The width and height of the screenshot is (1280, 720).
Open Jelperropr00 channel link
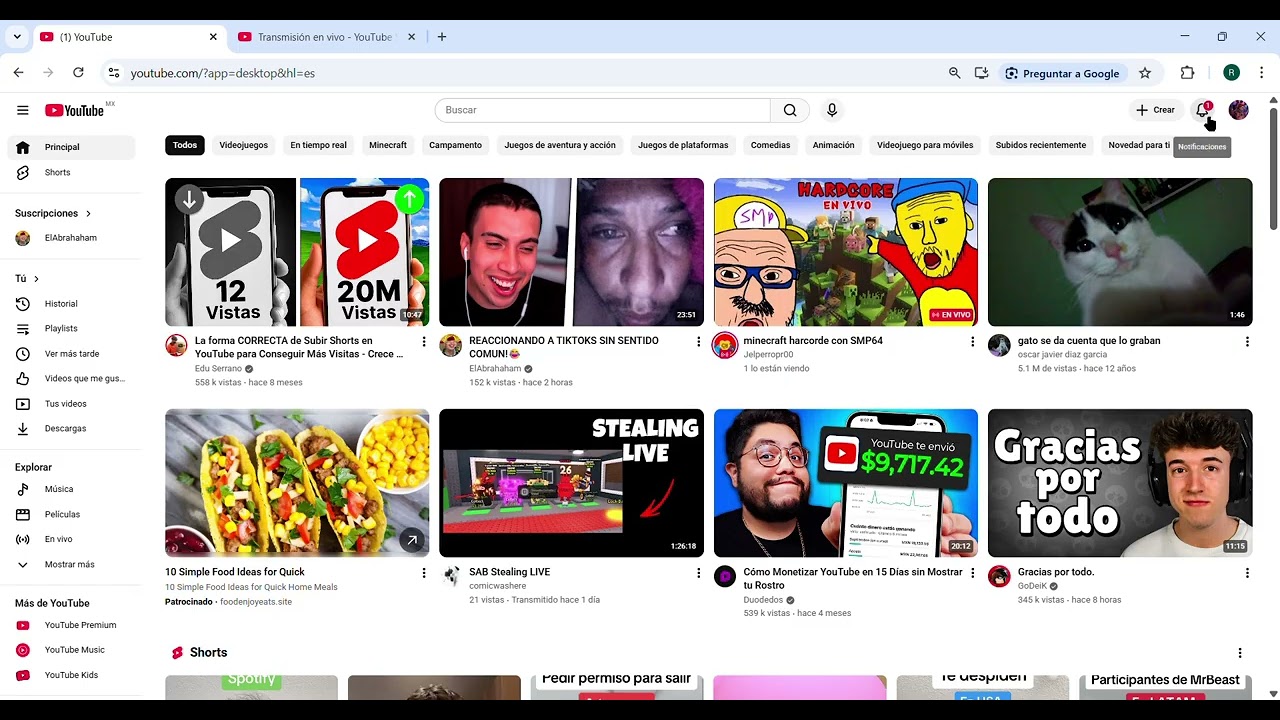[768, 354]
